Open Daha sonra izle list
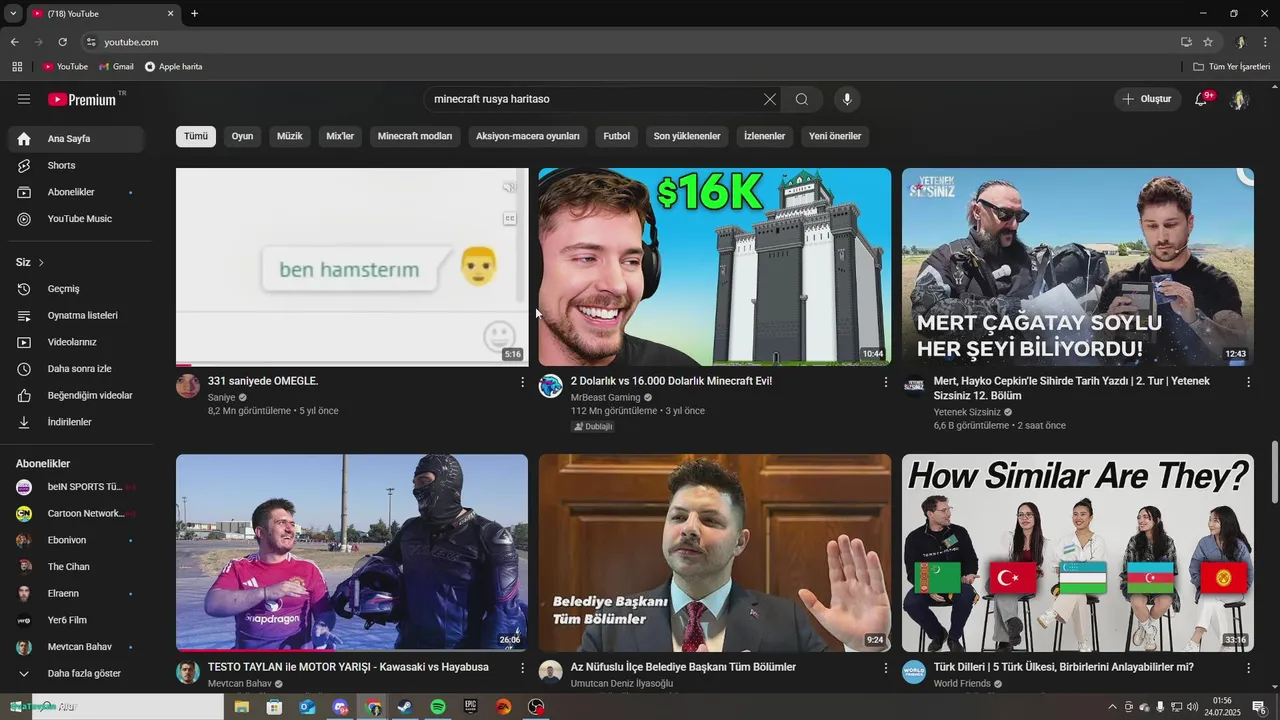1280x720 pixels. (x=77, y=369)
